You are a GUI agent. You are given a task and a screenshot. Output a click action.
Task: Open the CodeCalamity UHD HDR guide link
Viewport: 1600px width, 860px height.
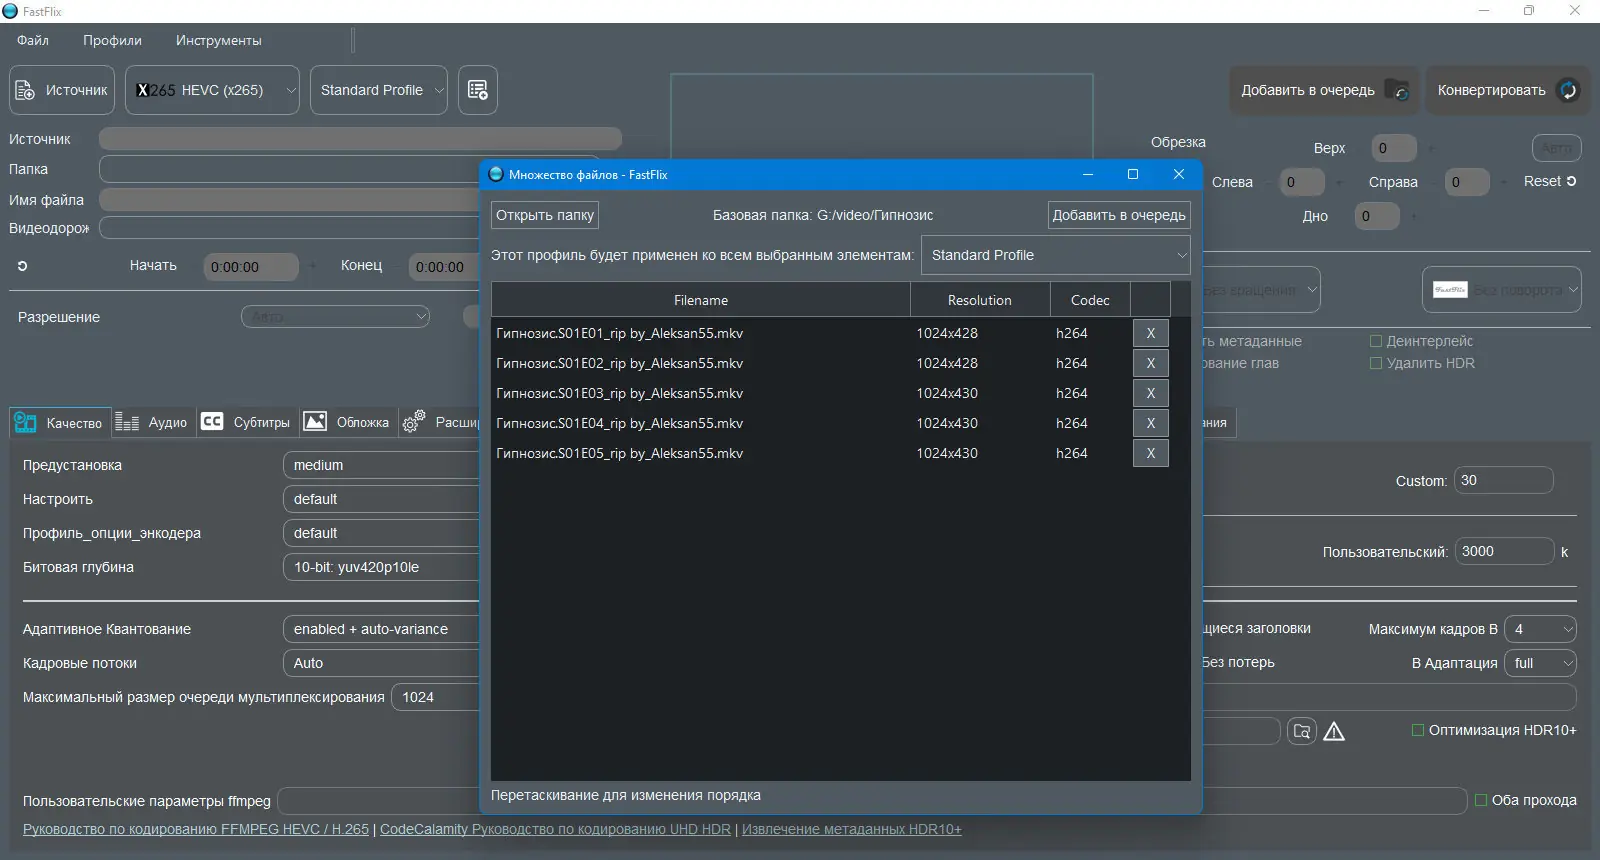pyautogui.click(x=555, y=829)
